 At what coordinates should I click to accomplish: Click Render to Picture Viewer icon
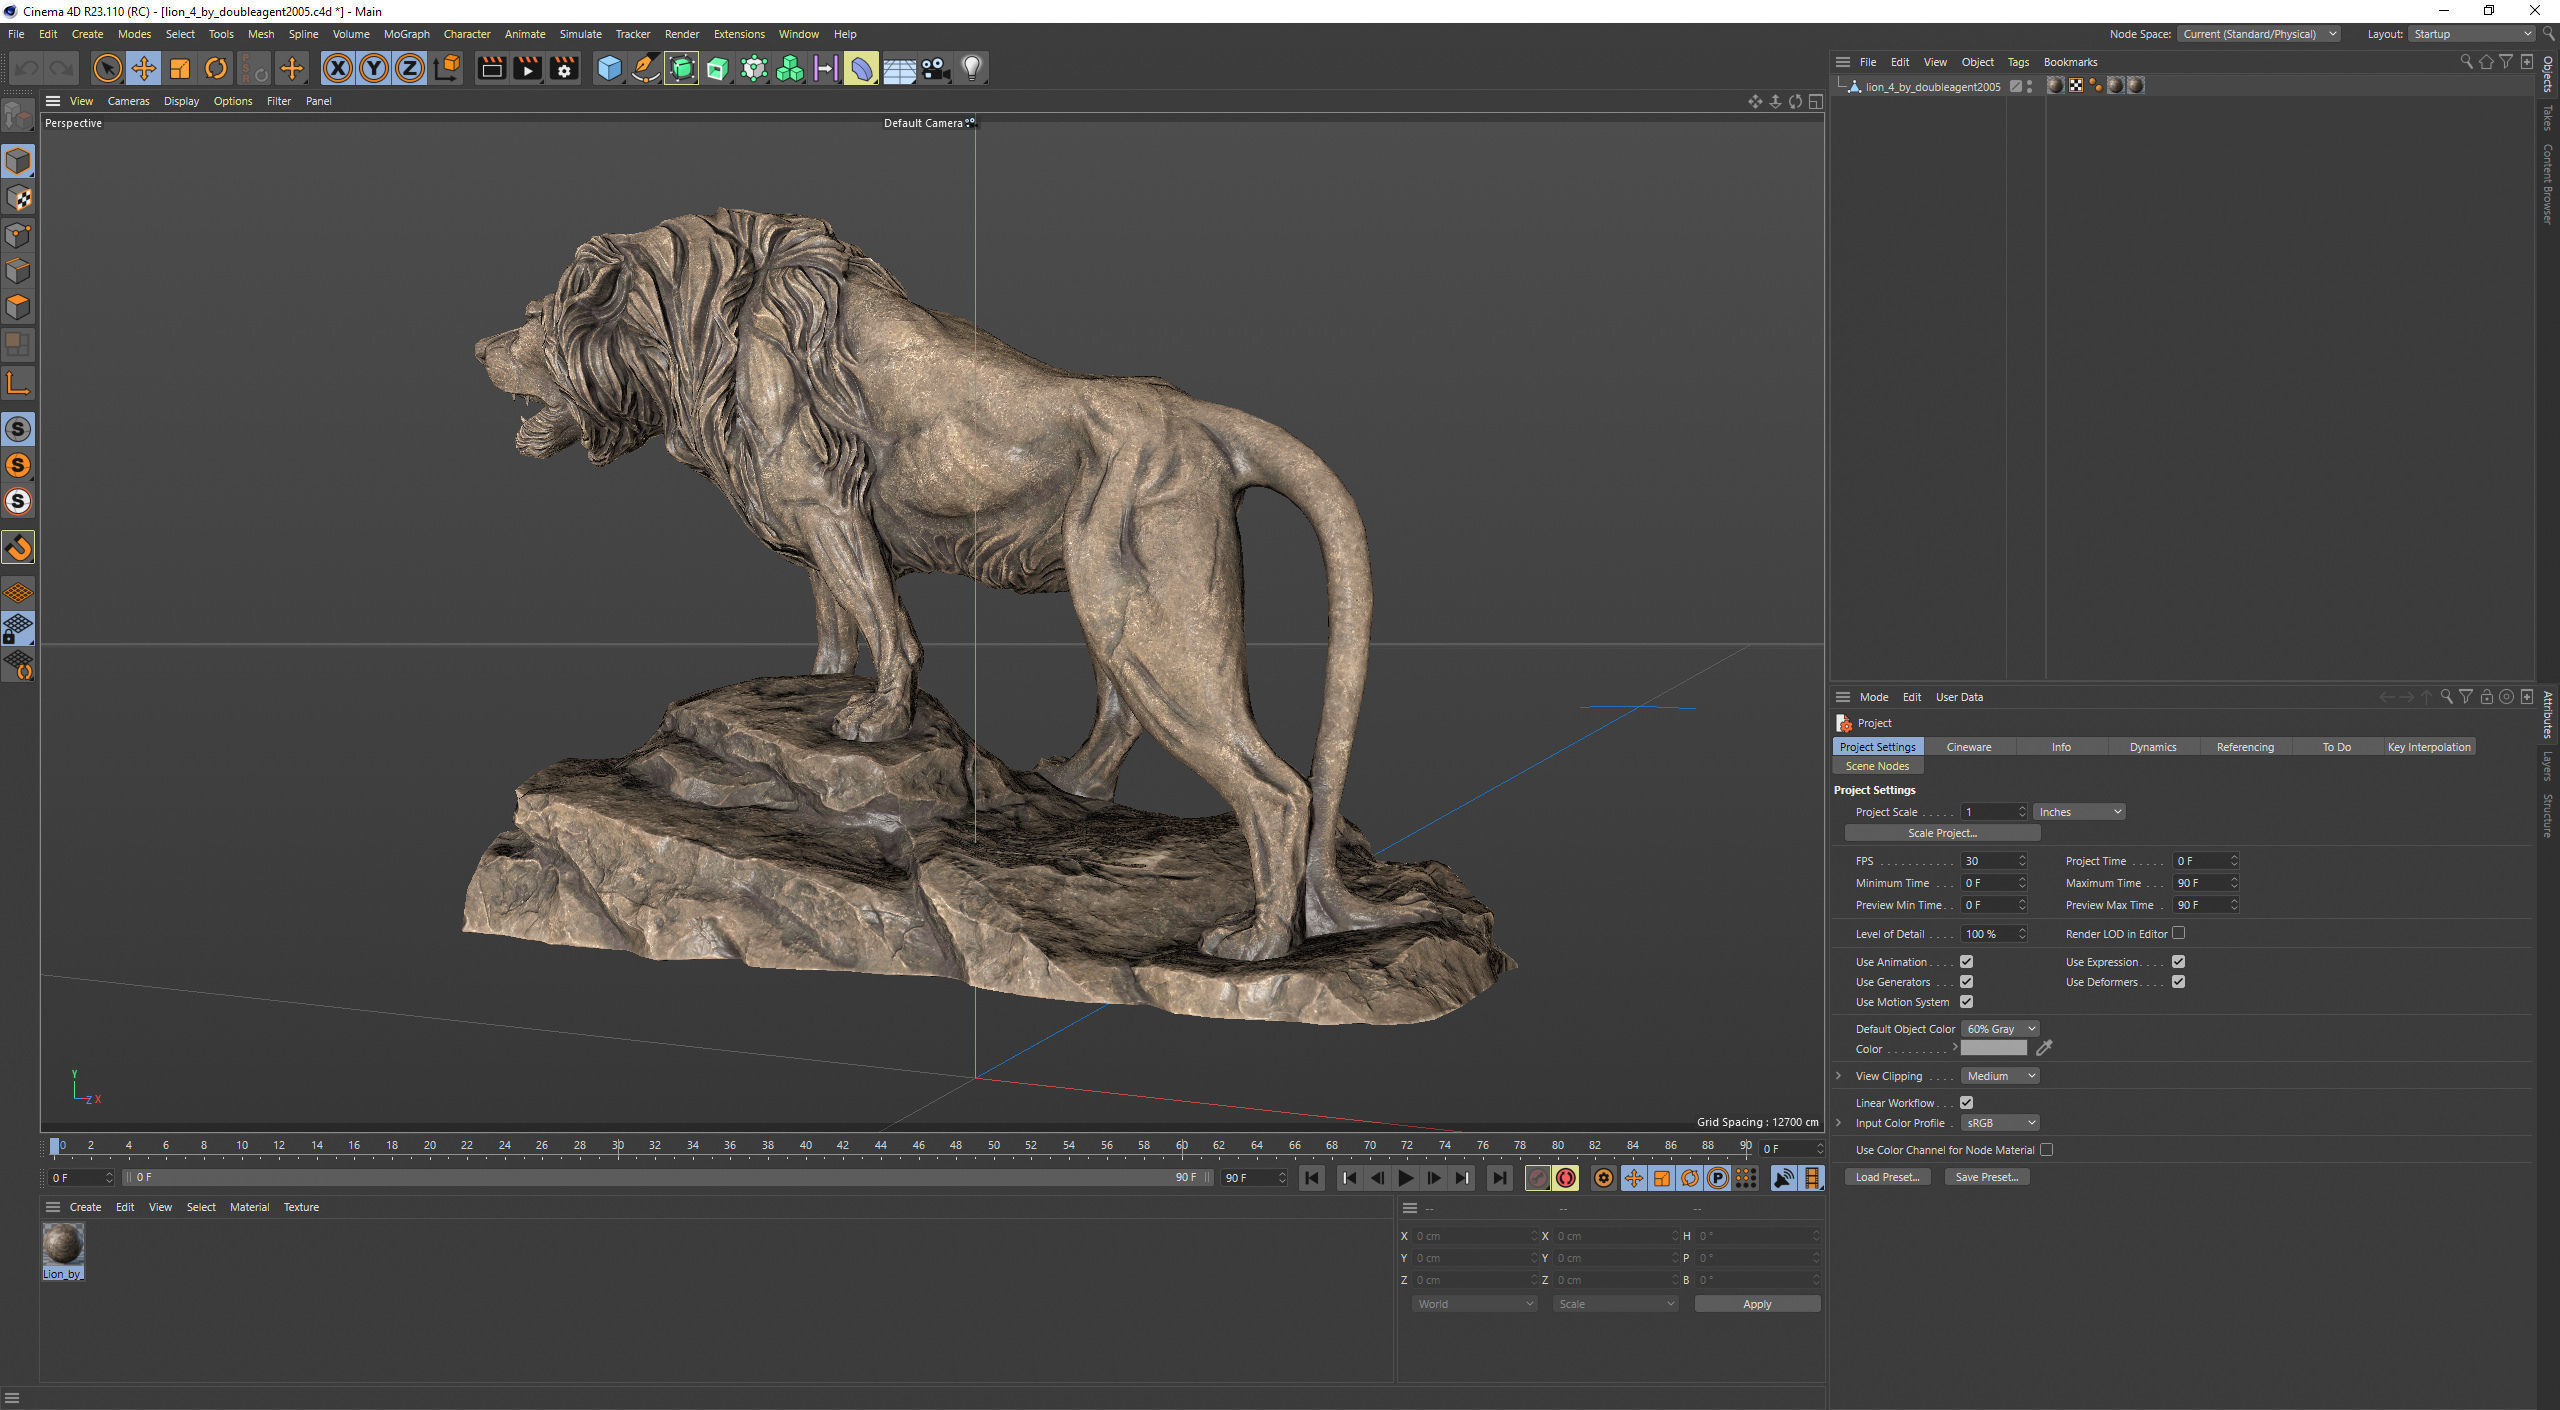527,69
